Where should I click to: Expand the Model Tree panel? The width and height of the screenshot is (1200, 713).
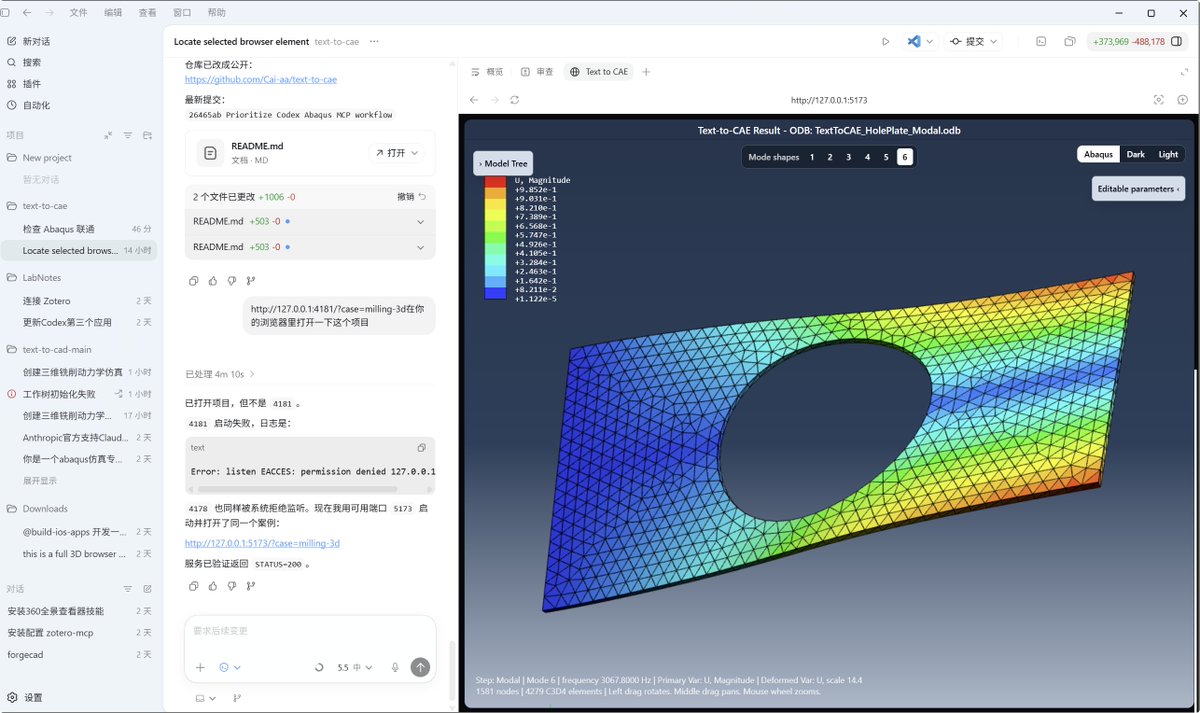click(x=503, y=163)
